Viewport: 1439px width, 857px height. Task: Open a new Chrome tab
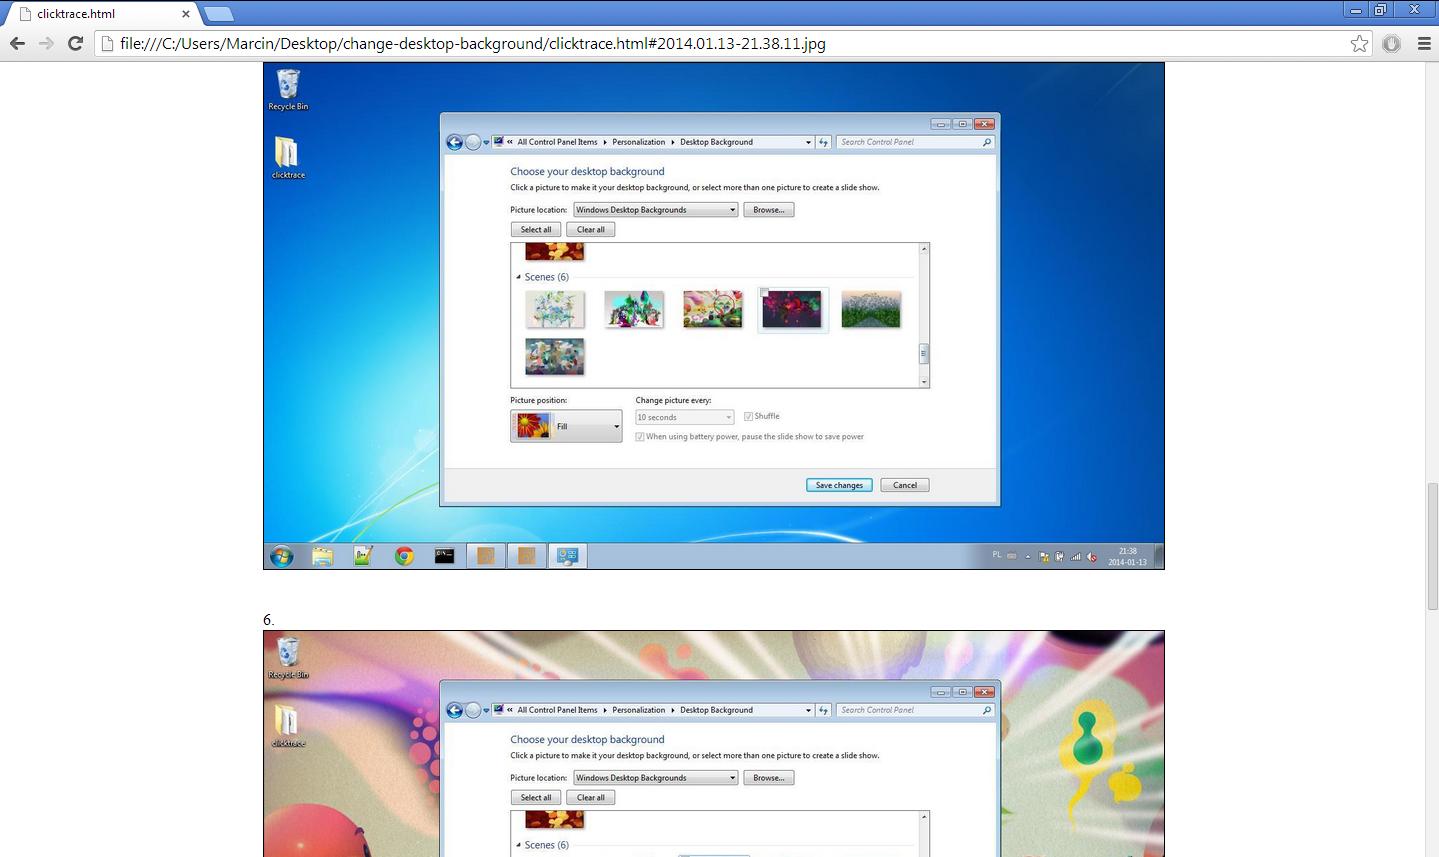218,14
